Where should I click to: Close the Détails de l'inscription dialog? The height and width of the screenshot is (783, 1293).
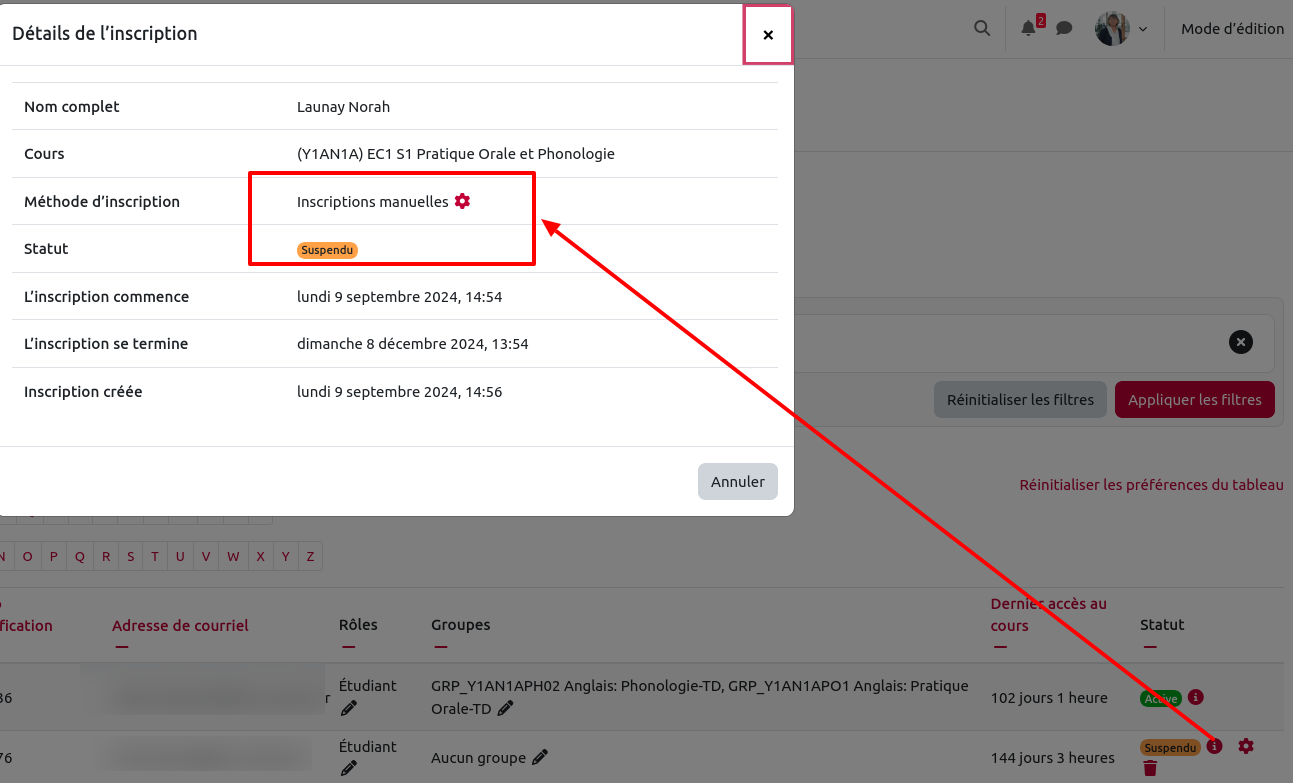coord(768,35)
